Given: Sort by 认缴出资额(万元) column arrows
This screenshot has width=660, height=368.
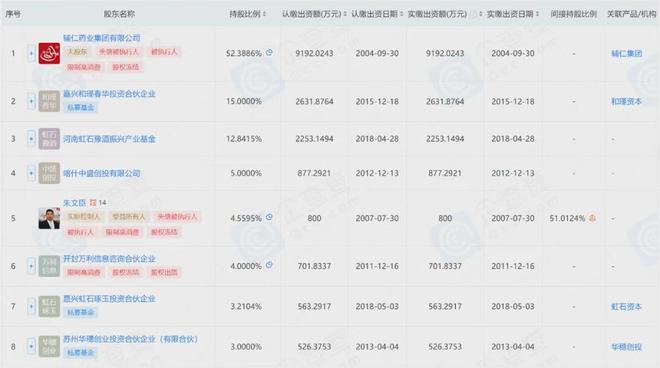Looking at the screenshot, I should pyautogui.click(x=345, y=14).
